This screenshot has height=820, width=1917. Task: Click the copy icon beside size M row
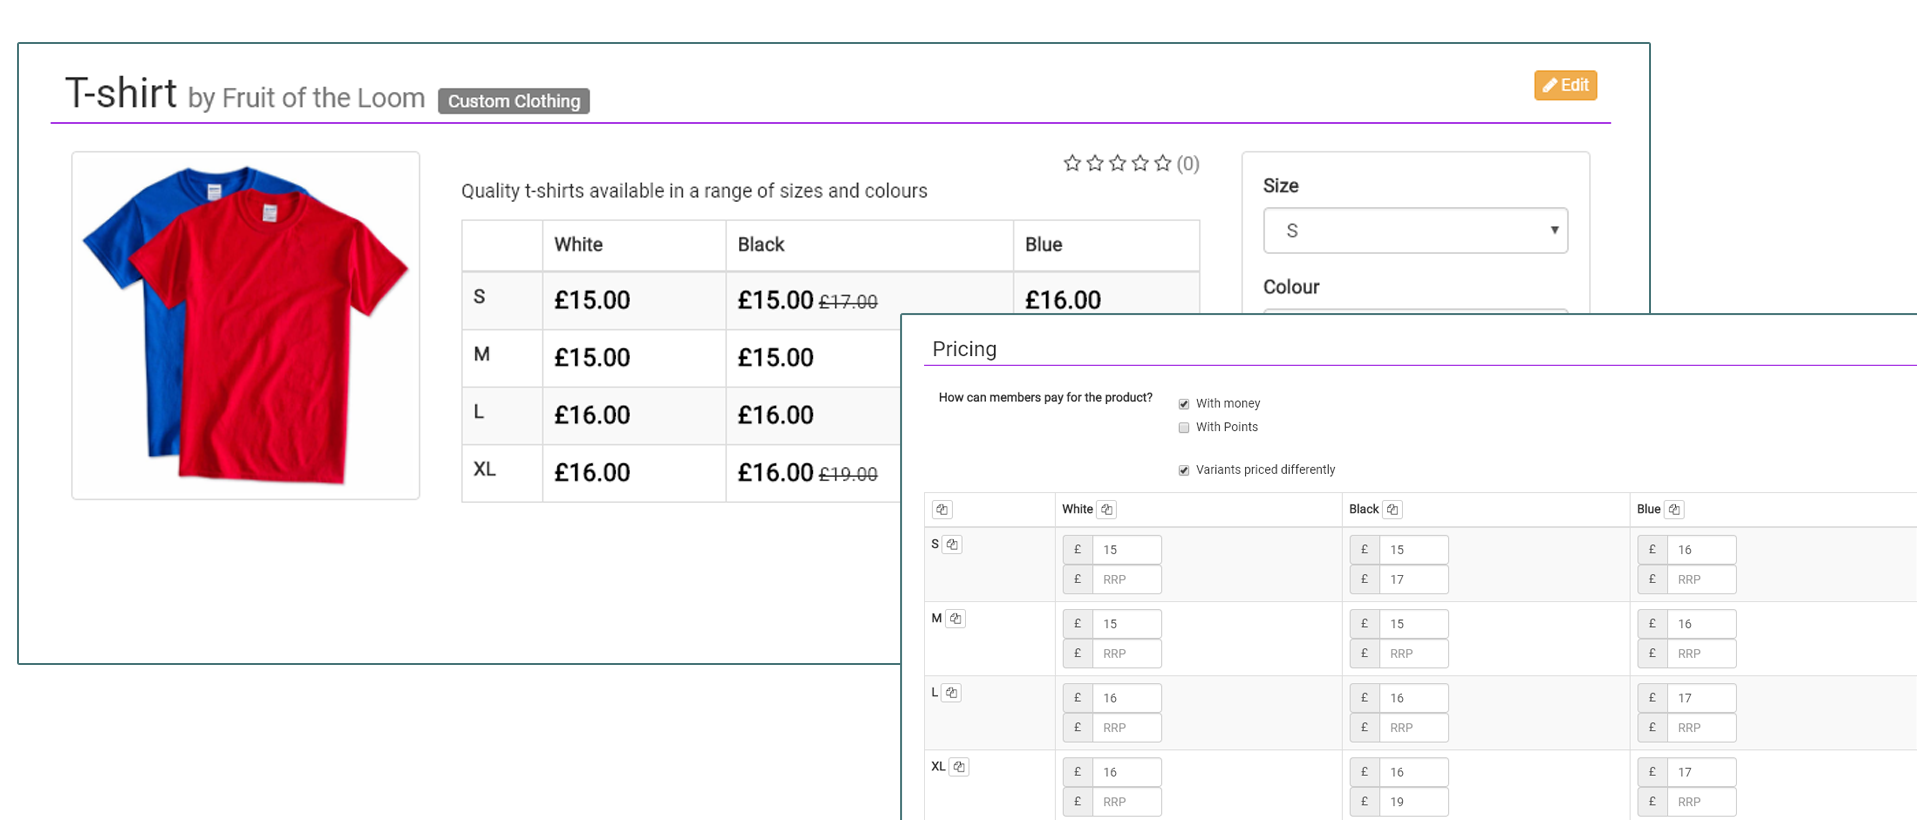pos(955,619)
